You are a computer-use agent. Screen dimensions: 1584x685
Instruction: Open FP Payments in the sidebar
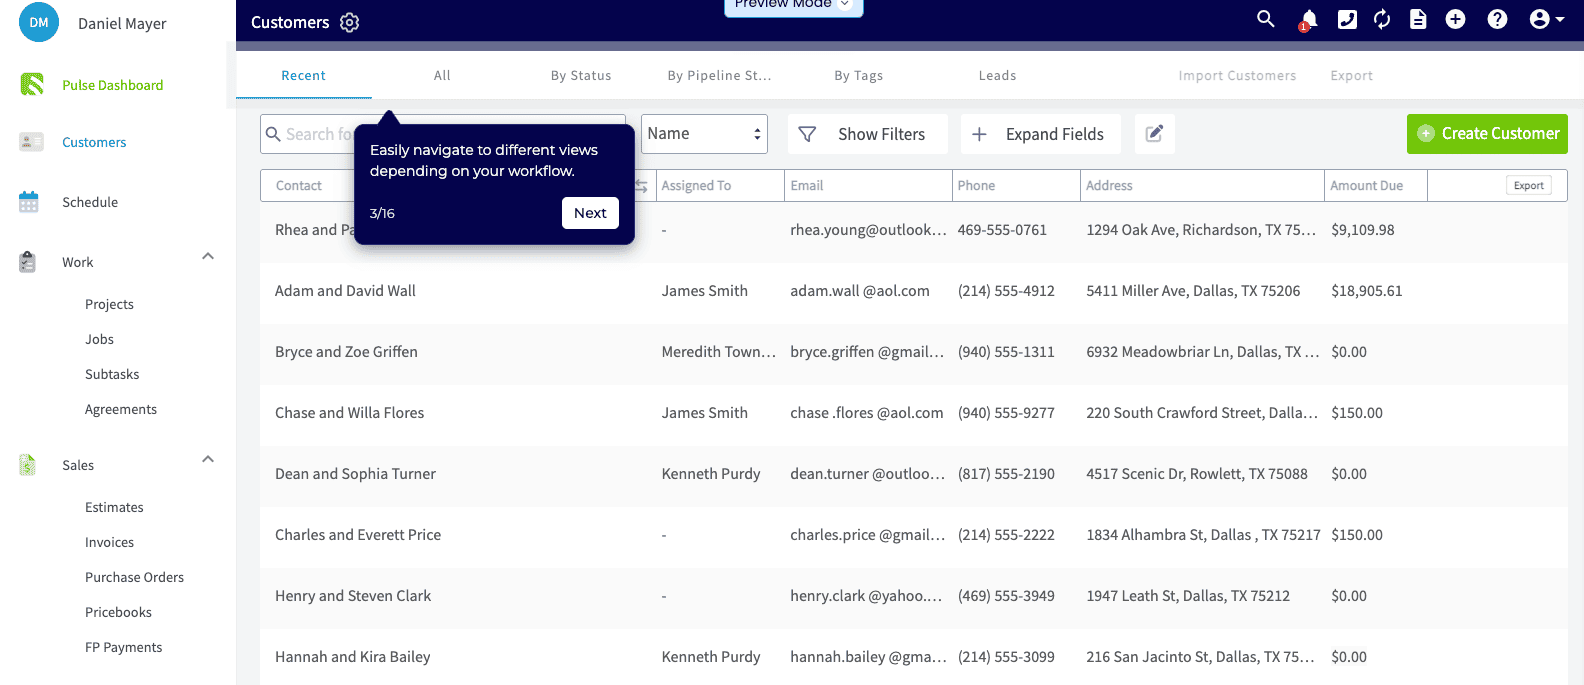click(123, 647)
